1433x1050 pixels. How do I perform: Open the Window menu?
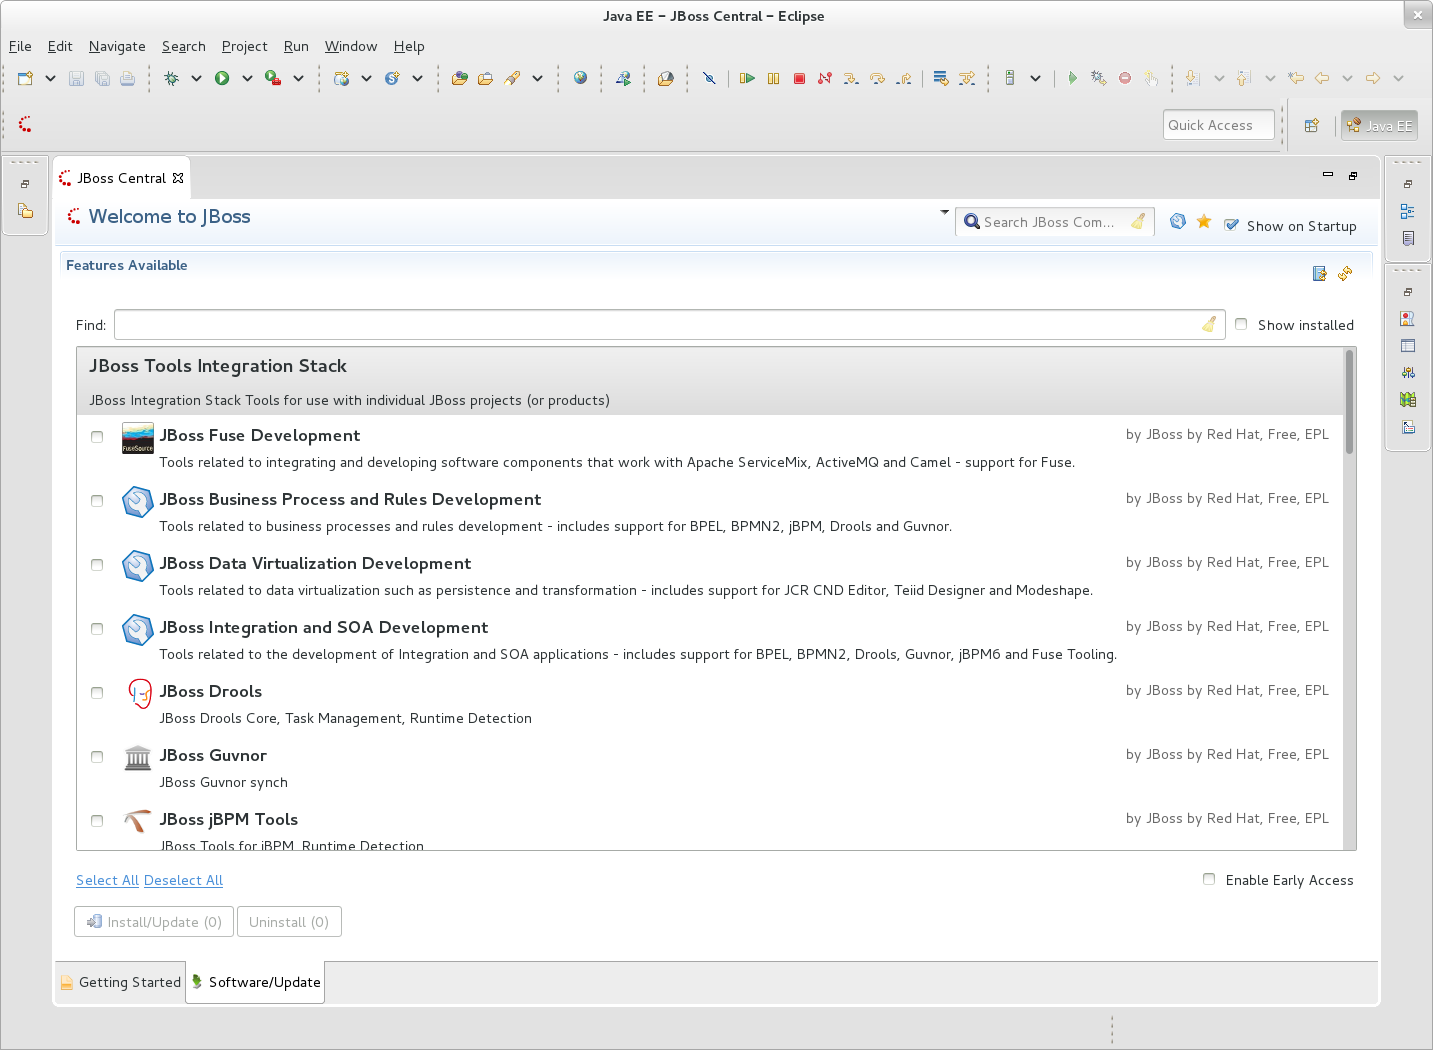[x=351, y=46]
